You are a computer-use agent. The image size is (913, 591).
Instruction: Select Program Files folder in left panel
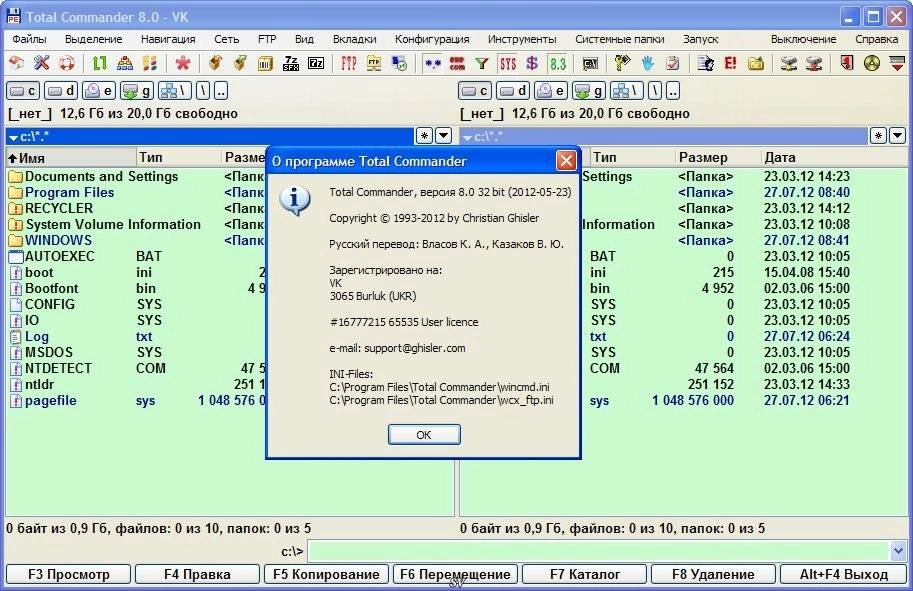[70, 192]
